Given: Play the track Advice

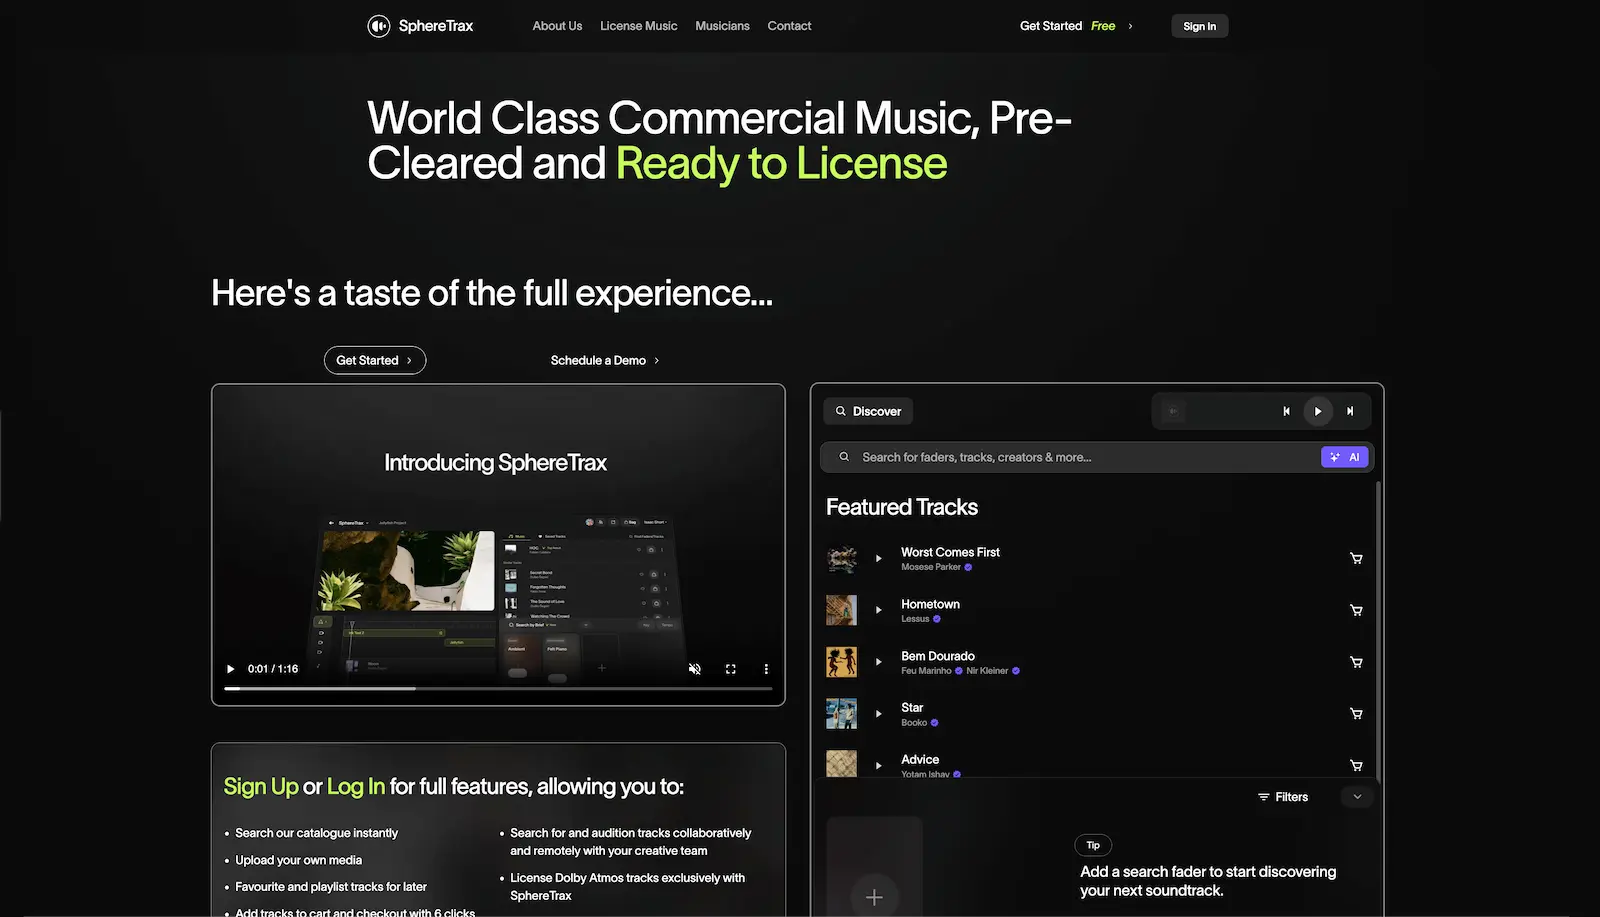Looking at the screenshot, I should (879, 765).
